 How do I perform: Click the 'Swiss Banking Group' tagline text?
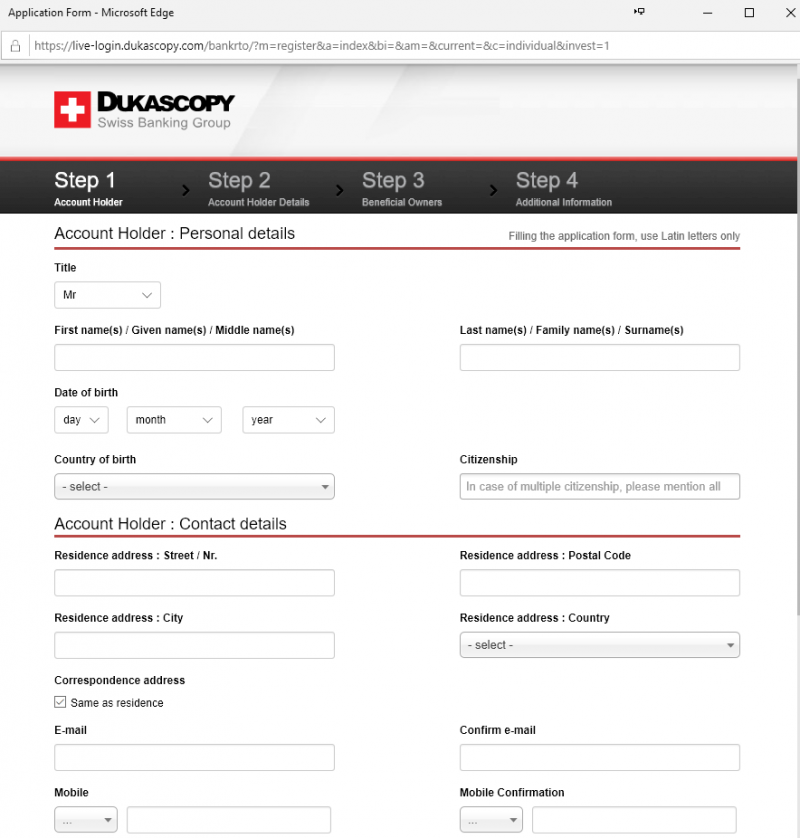(x=164, y=122)
